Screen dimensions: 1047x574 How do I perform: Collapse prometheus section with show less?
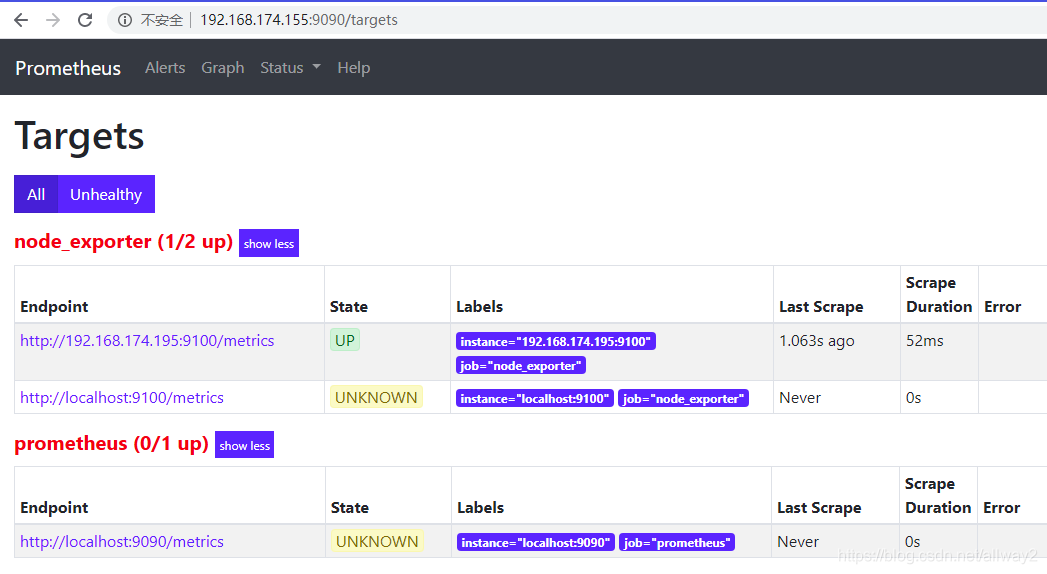[244, 445]
